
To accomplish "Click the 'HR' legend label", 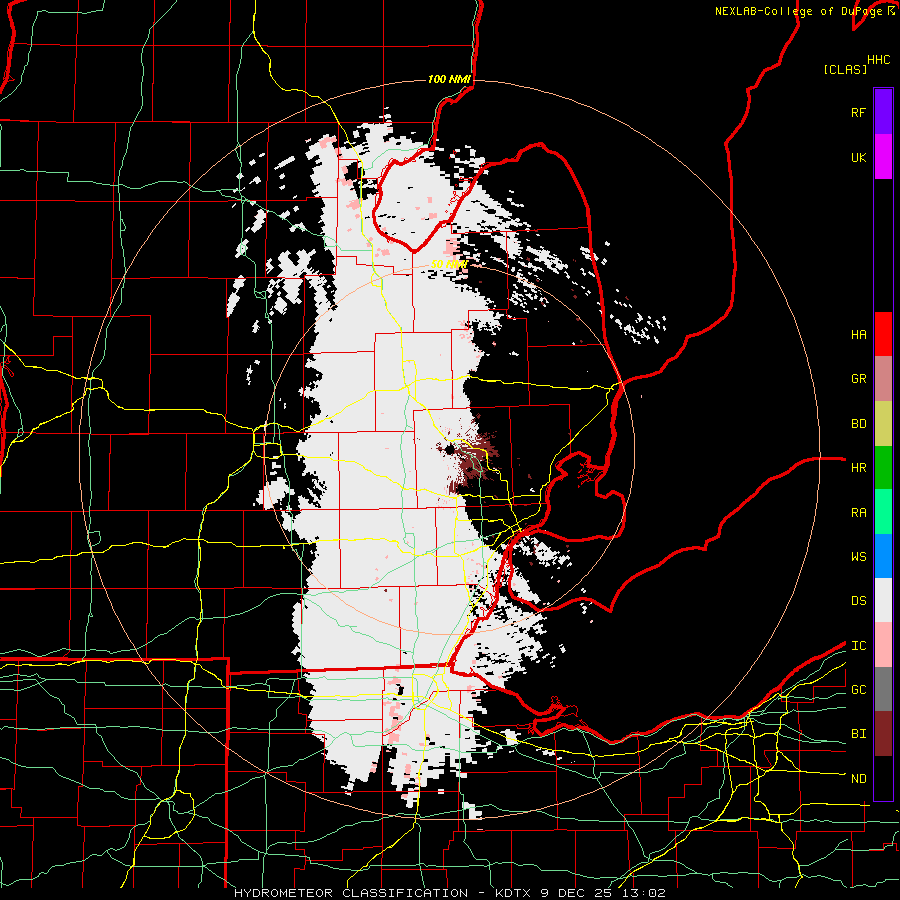I will pyautogui.click(x=858, y=468).
